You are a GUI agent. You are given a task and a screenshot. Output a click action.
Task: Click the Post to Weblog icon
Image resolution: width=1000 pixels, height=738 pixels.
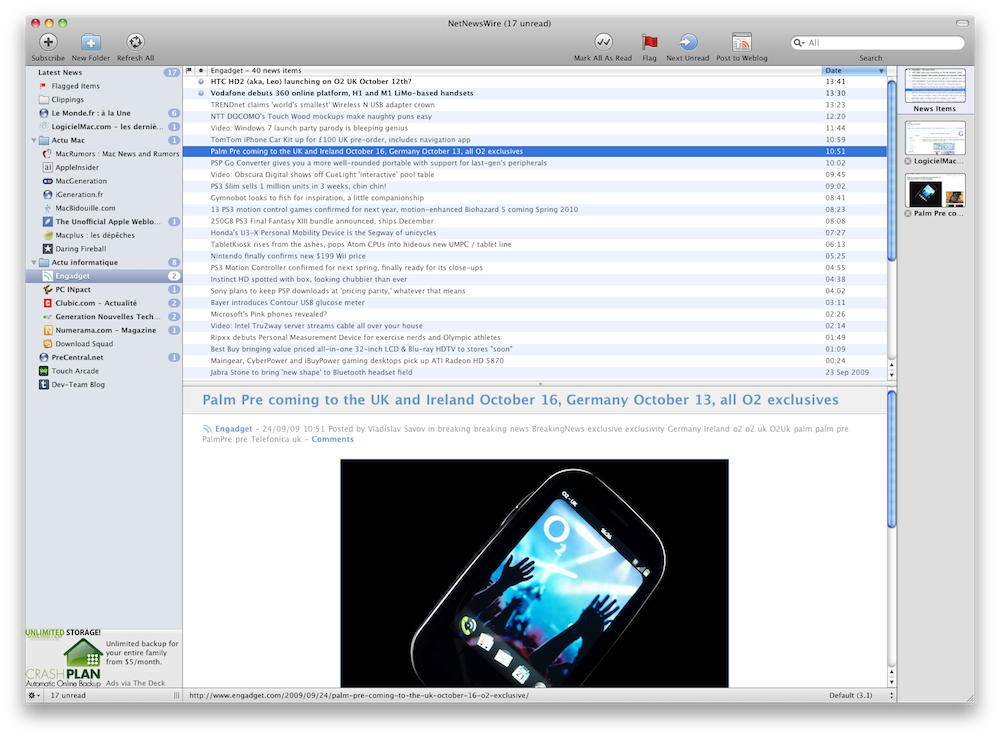coord(742,42)
